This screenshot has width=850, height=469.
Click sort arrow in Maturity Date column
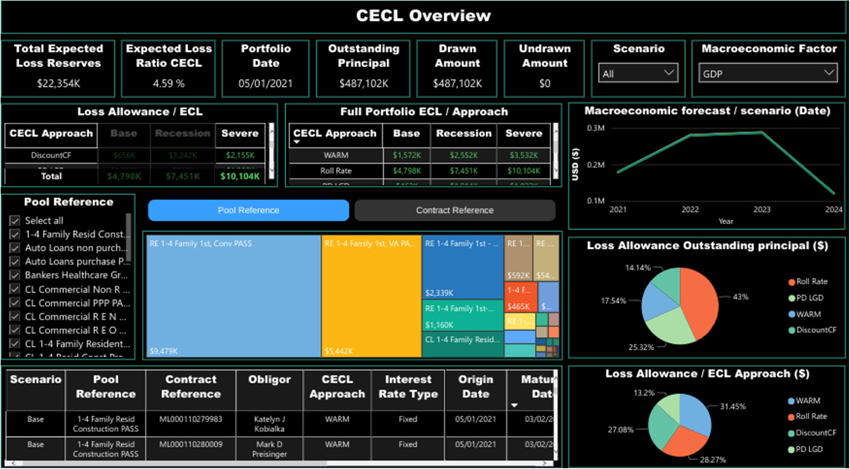[514, 405]
